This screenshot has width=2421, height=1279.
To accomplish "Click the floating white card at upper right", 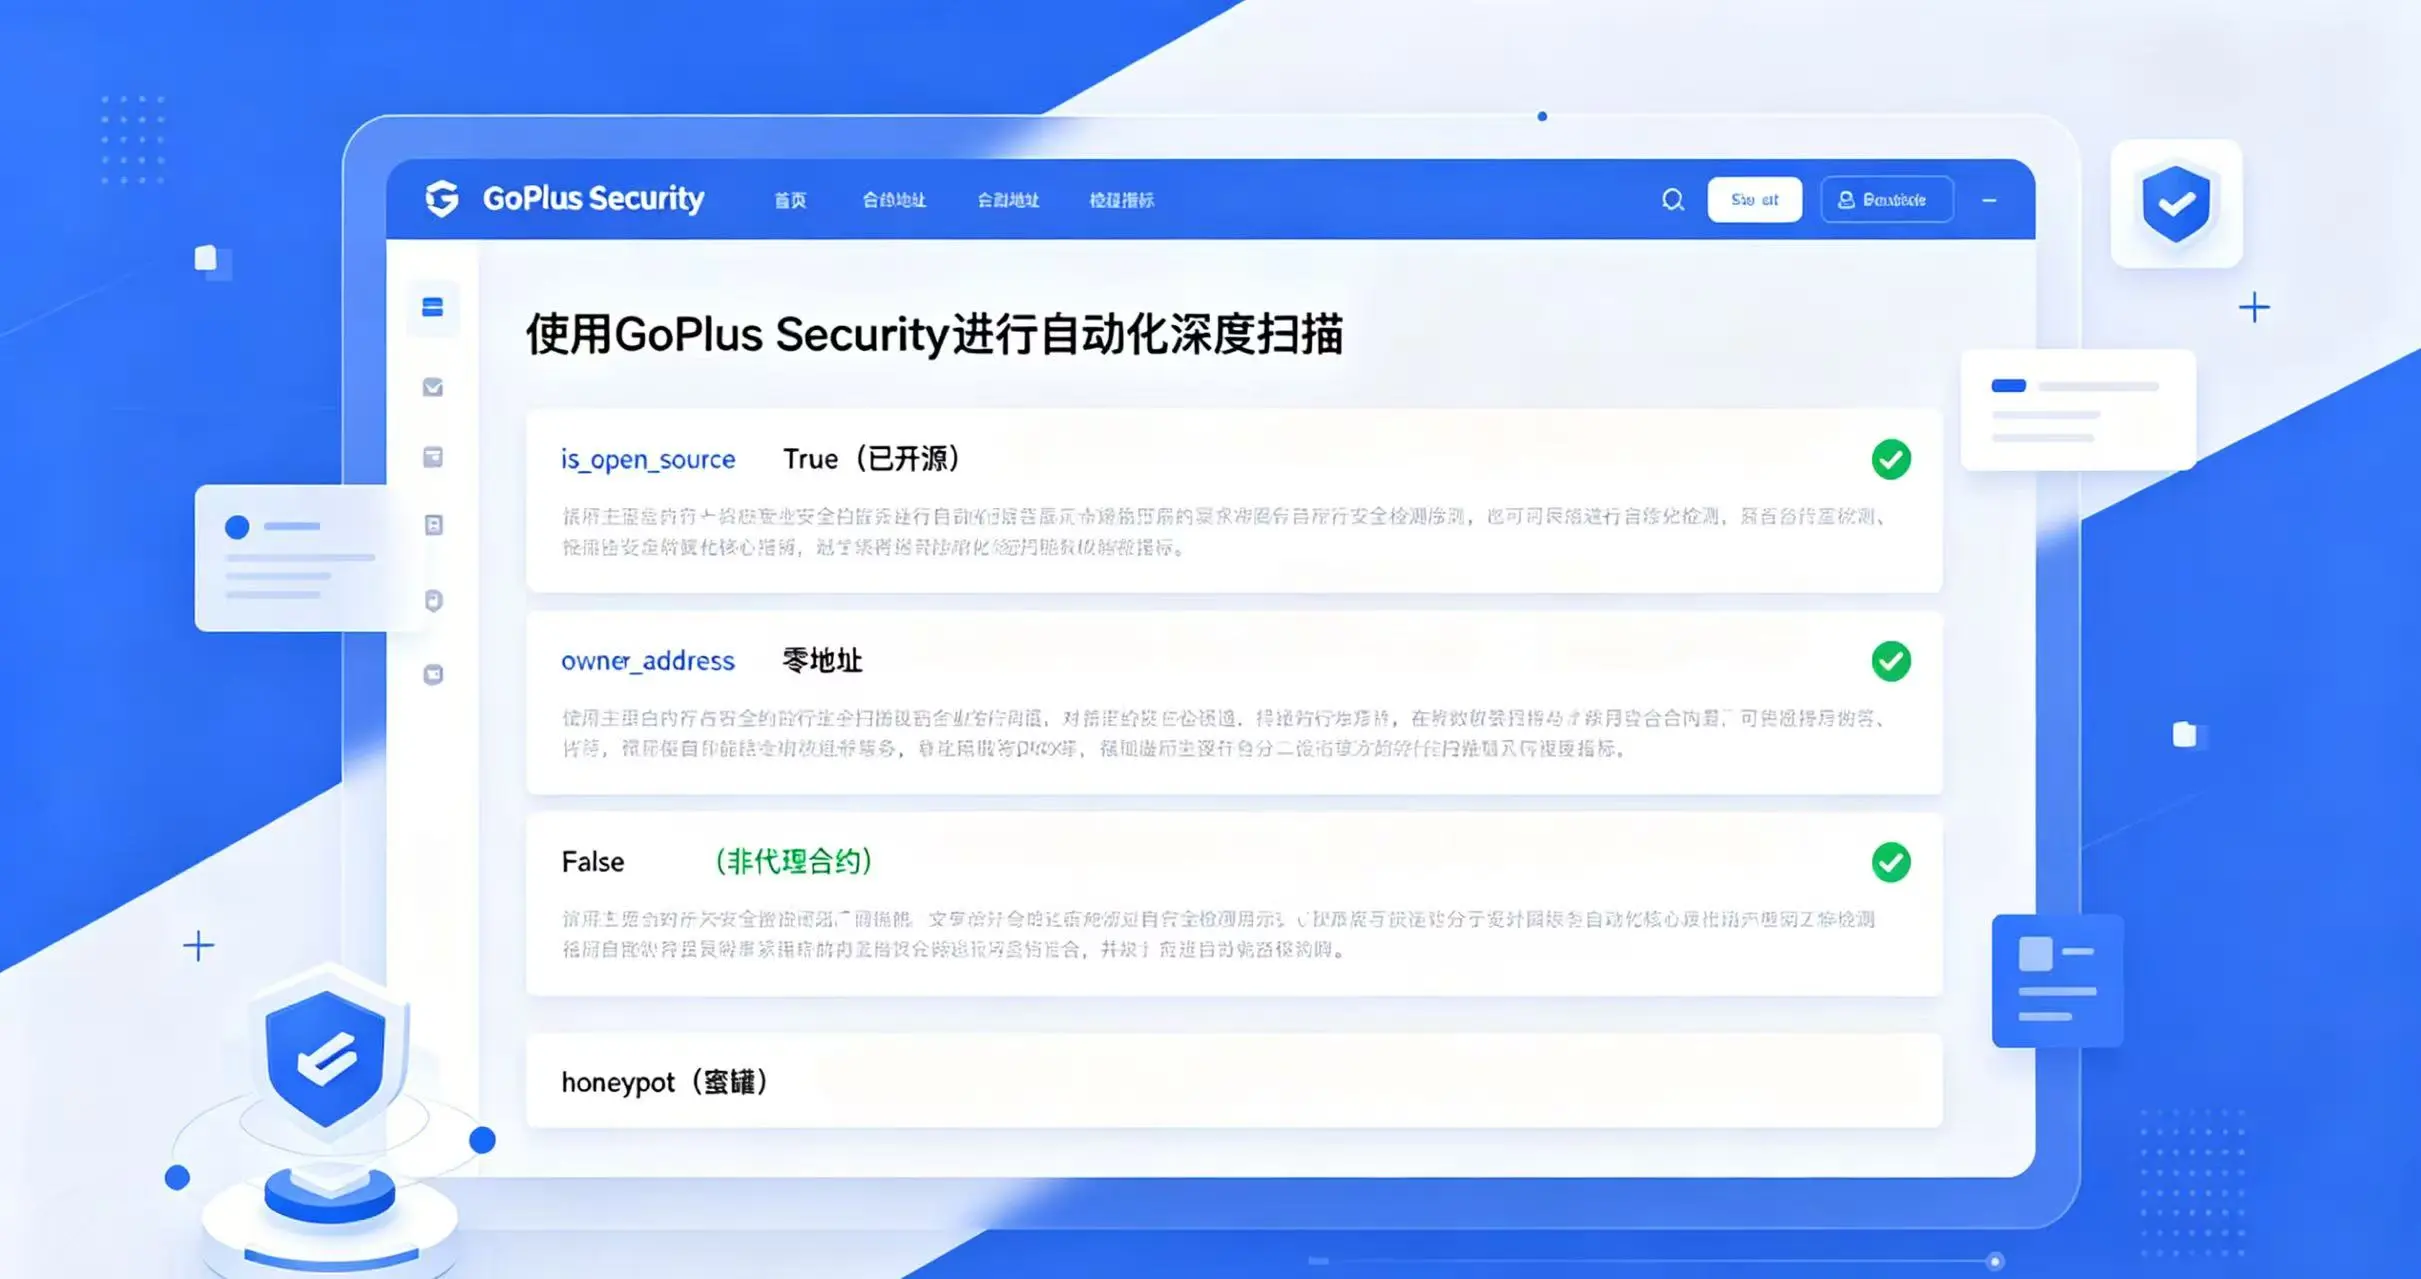I will pyautogui.click(x=2078, y=409).
